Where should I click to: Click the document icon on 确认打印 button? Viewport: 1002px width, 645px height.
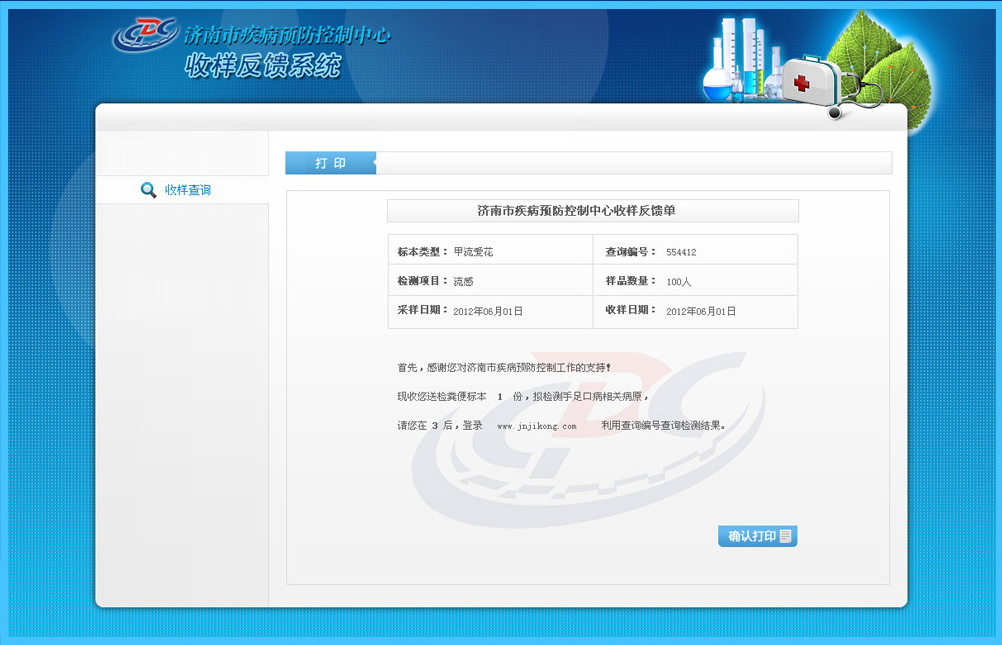[786, 537]
